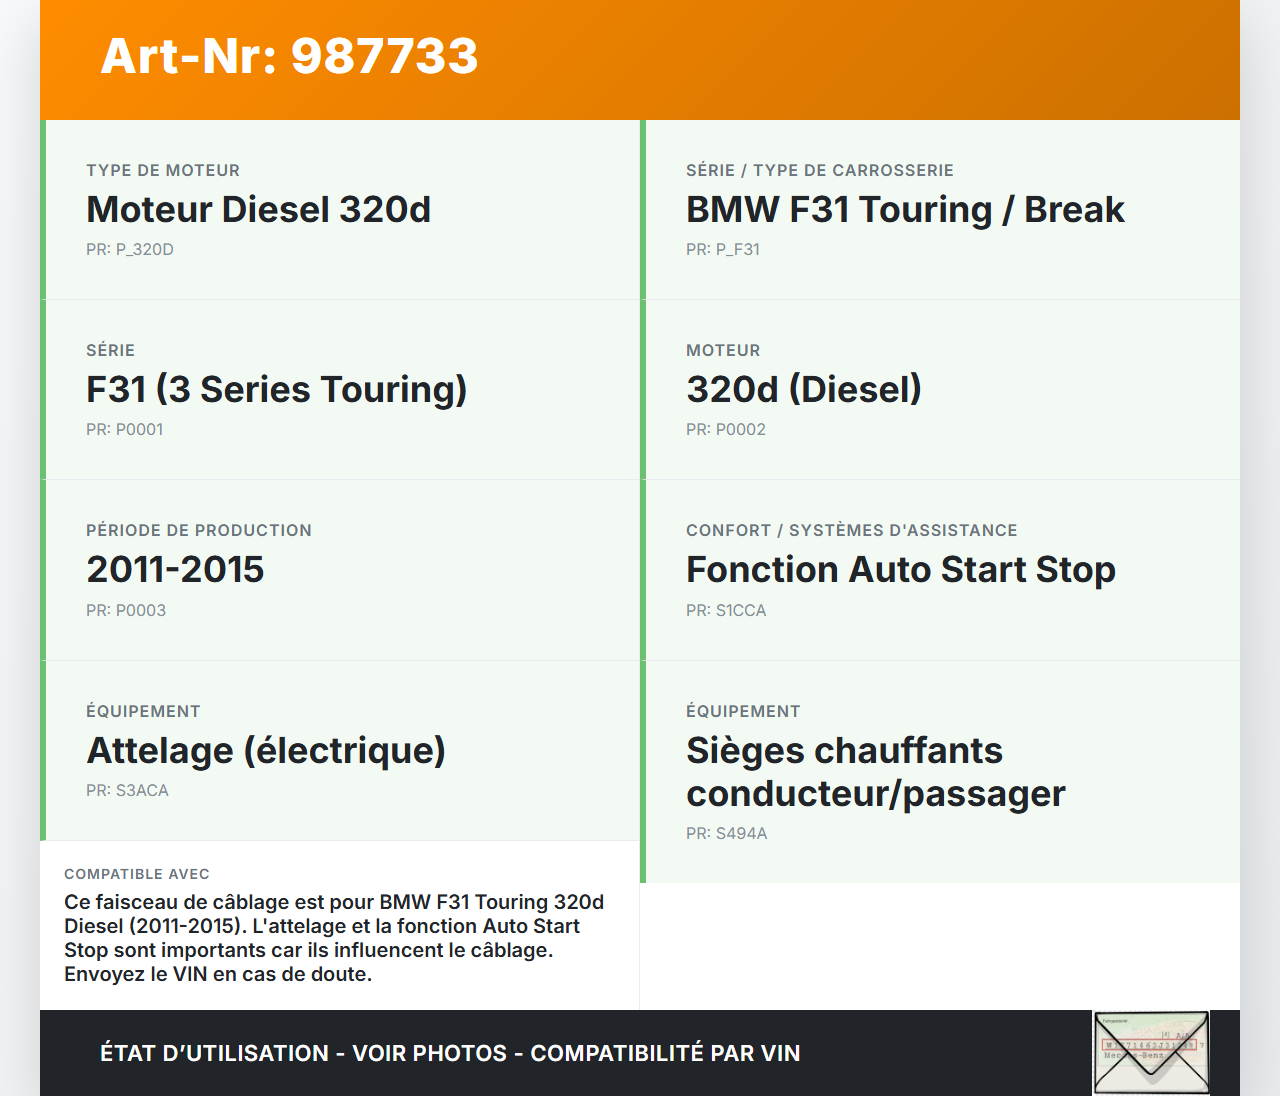This screenshot has height=1096, width=1280.
Task: Click the PR: P_F31 code
Action: tap(723, 250)
